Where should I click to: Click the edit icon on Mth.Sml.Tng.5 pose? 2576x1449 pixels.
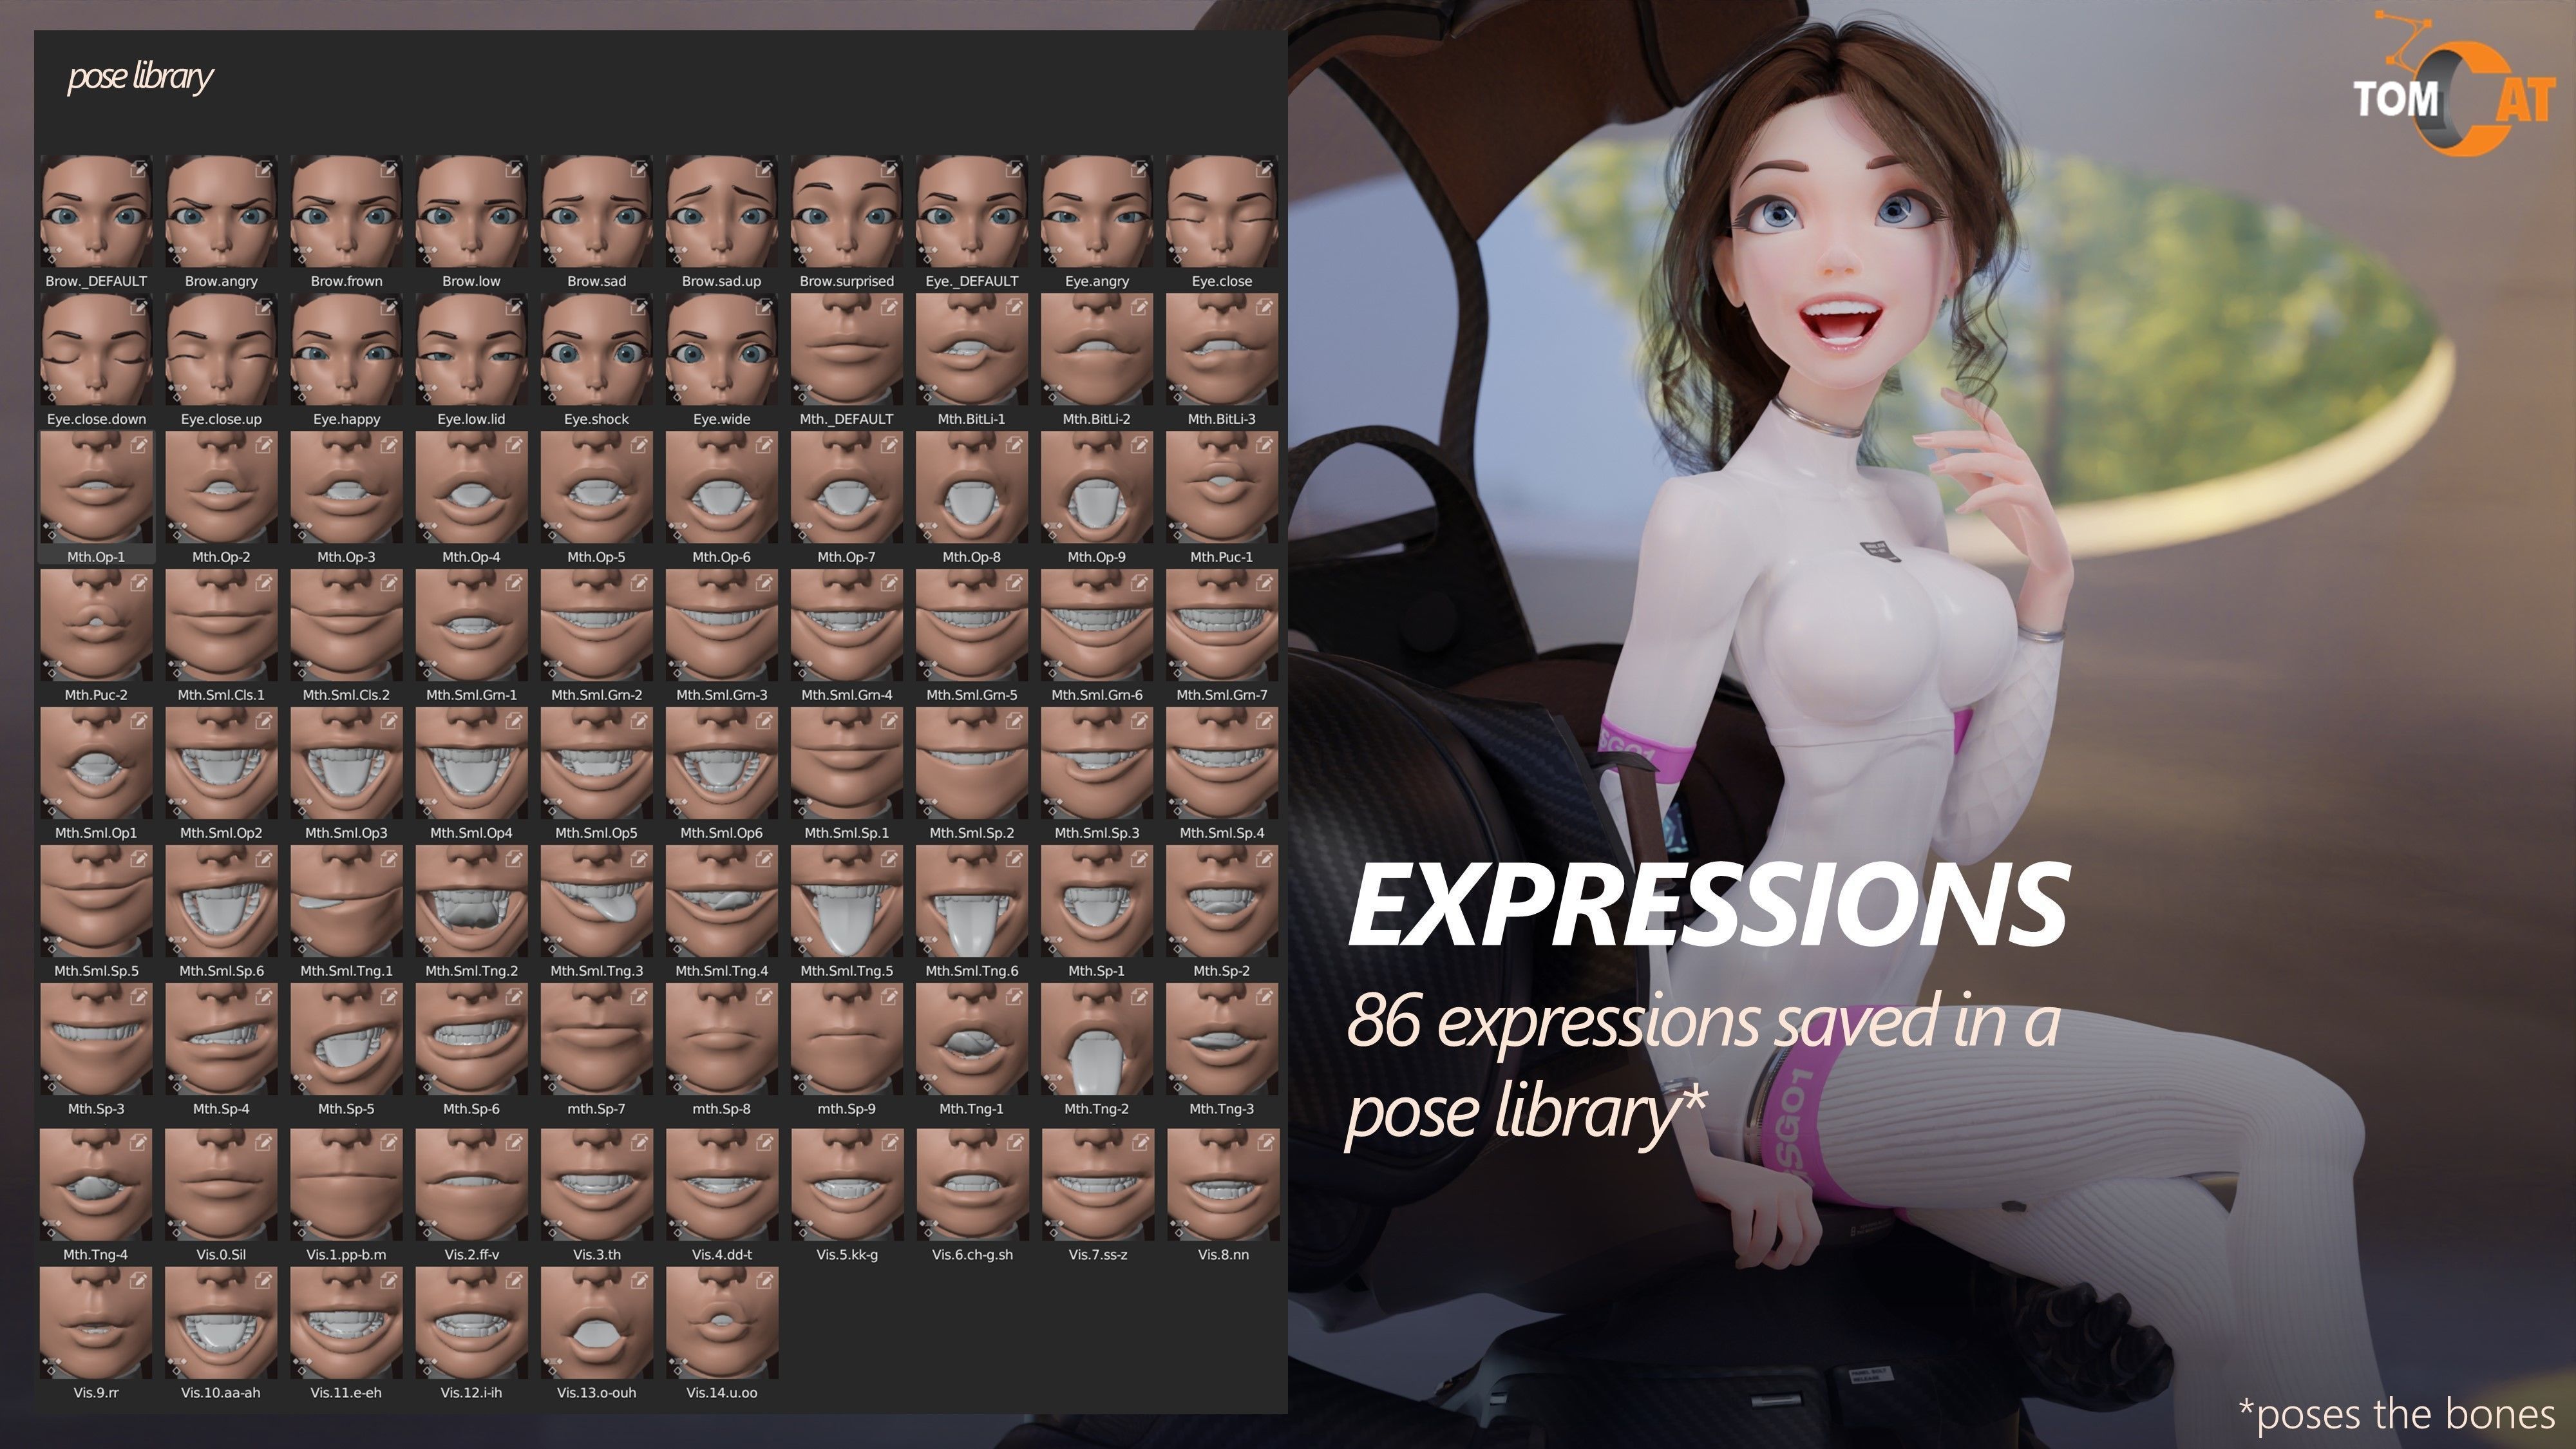pos(889,860)
